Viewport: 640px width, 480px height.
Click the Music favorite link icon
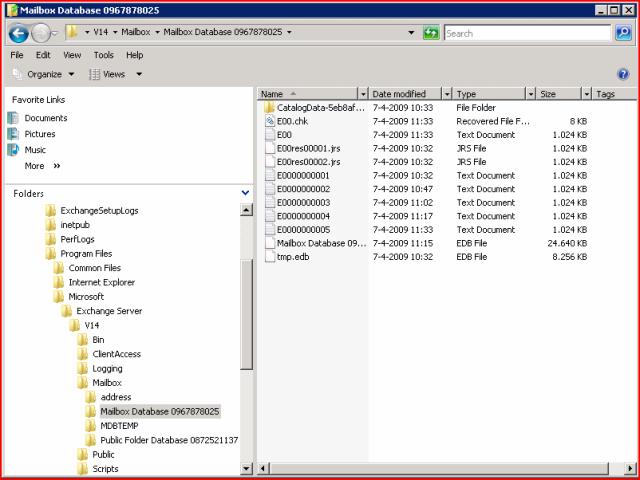coord(13,150)
